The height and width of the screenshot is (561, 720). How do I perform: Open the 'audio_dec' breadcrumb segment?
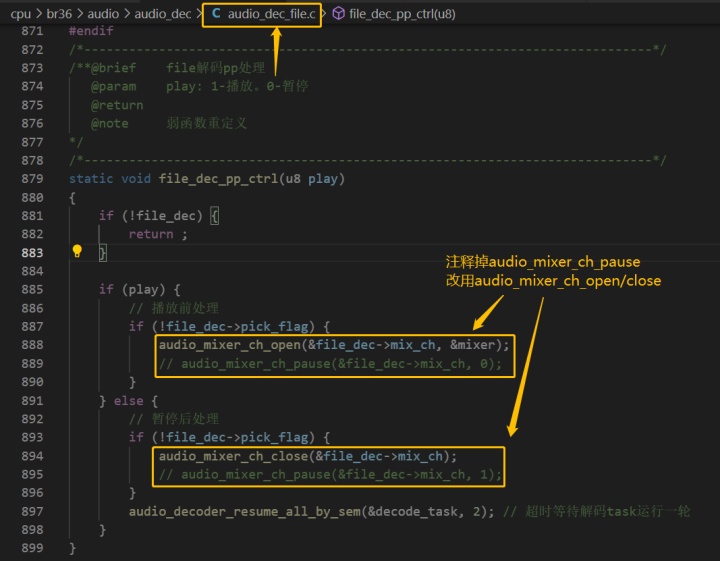[163, 14]
